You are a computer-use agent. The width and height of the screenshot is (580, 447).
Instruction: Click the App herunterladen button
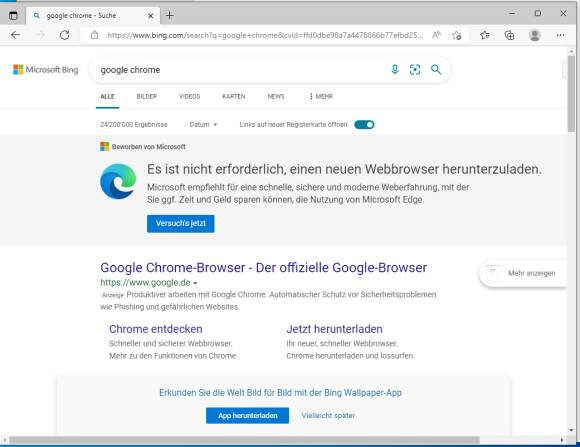pyautogui.click(x=247, y=416)
